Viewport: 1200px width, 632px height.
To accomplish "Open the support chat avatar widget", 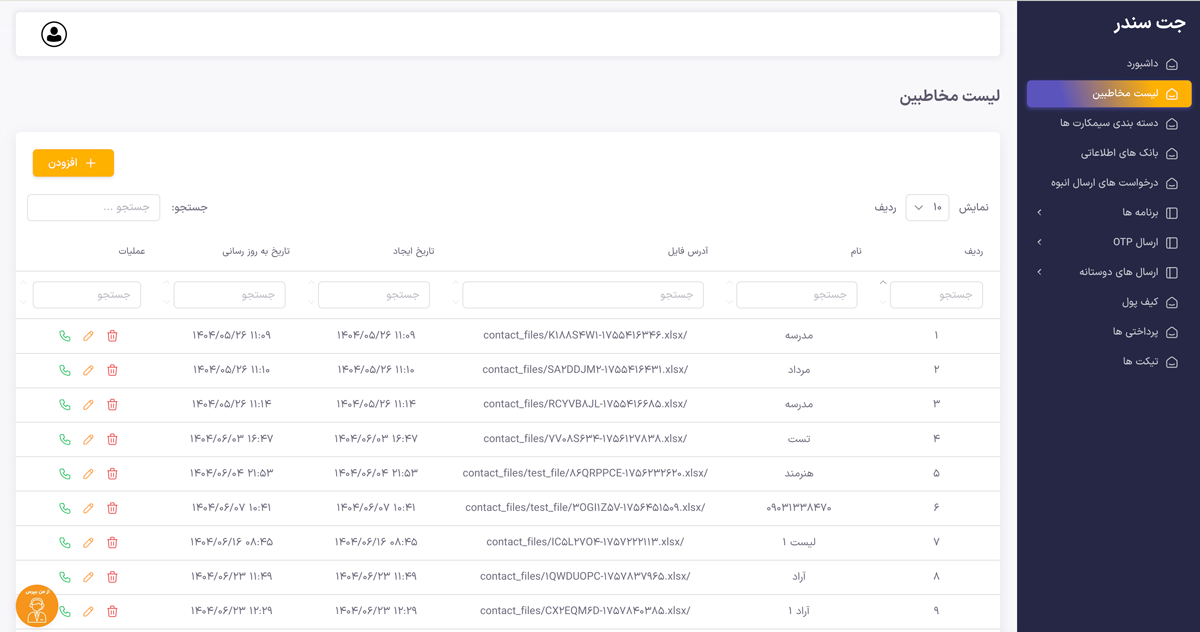I will (37, 606).
